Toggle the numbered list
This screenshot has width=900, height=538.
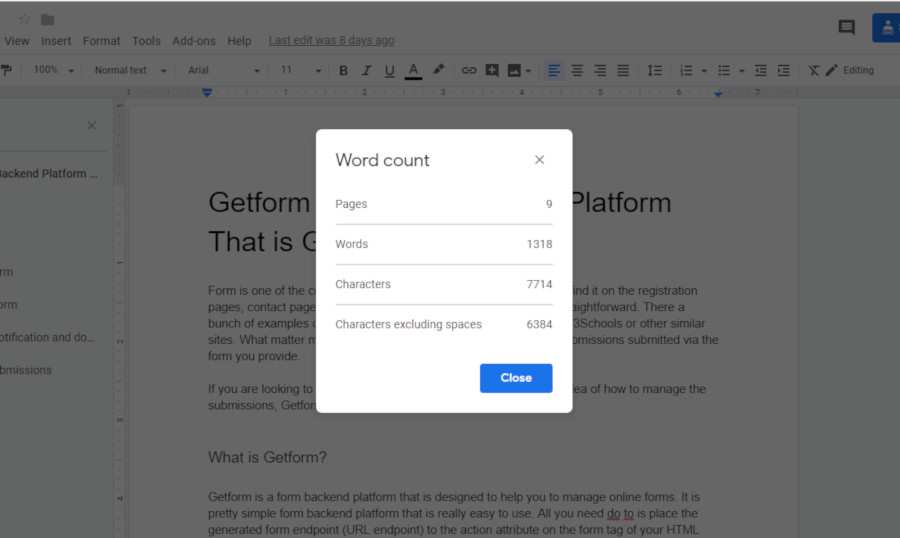coord(686,71)
